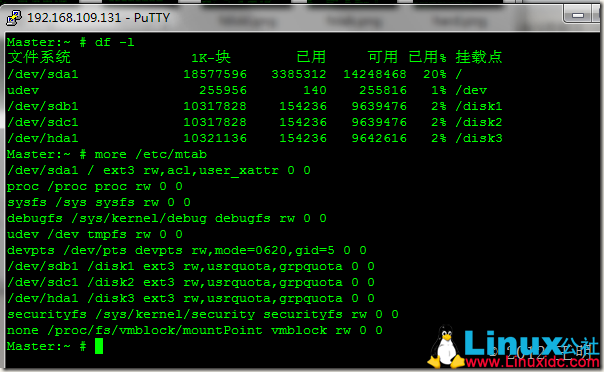The width and height of the screenshot is (604, 372).
Task: Click '/dev/sda1' in df output
Action: point(43,74)
